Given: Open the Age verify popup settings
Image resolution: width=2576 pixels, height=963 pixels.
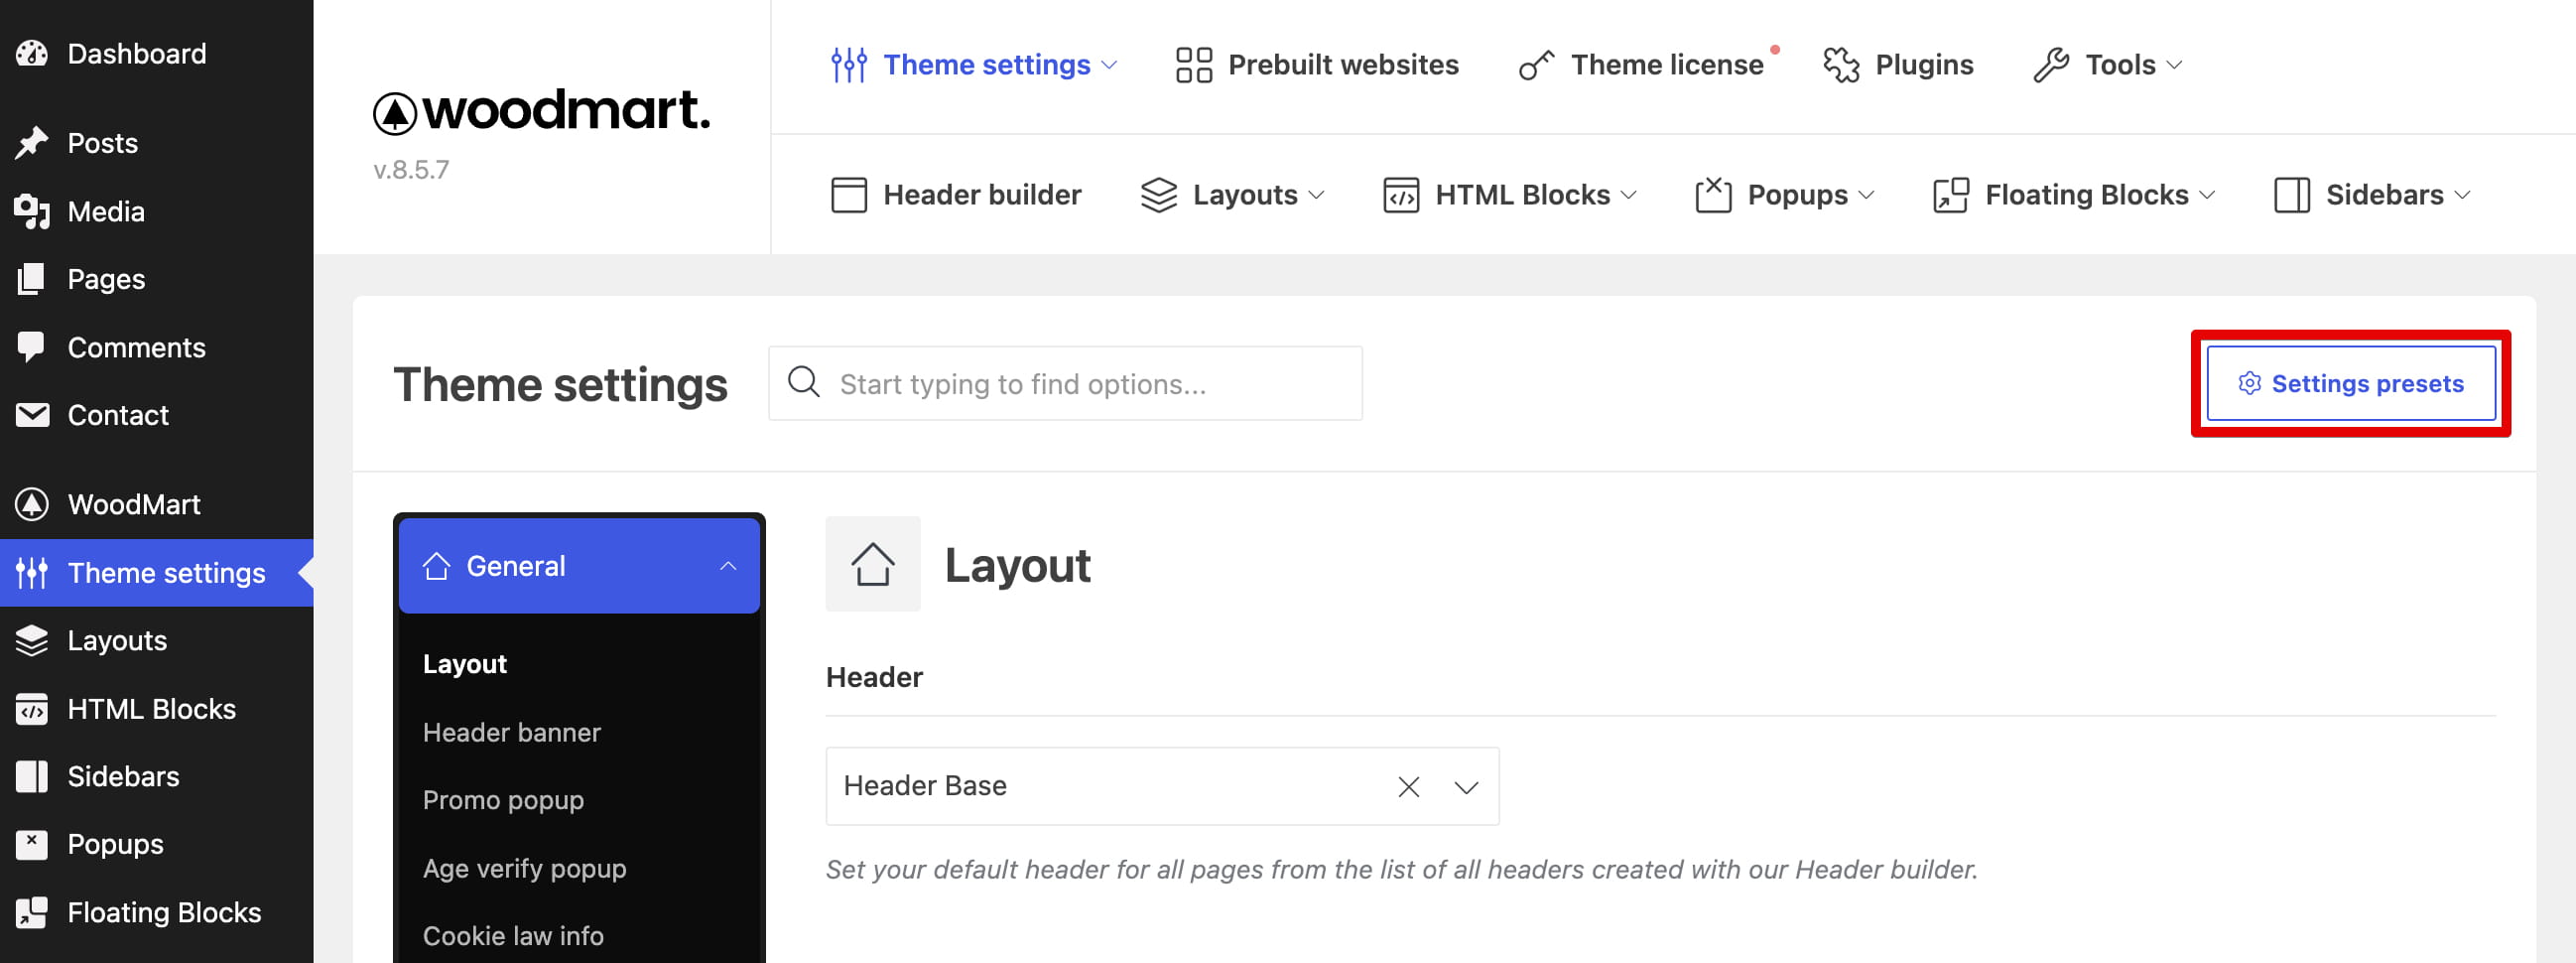Looking at the screenshot, I should (x=524, y=868).
